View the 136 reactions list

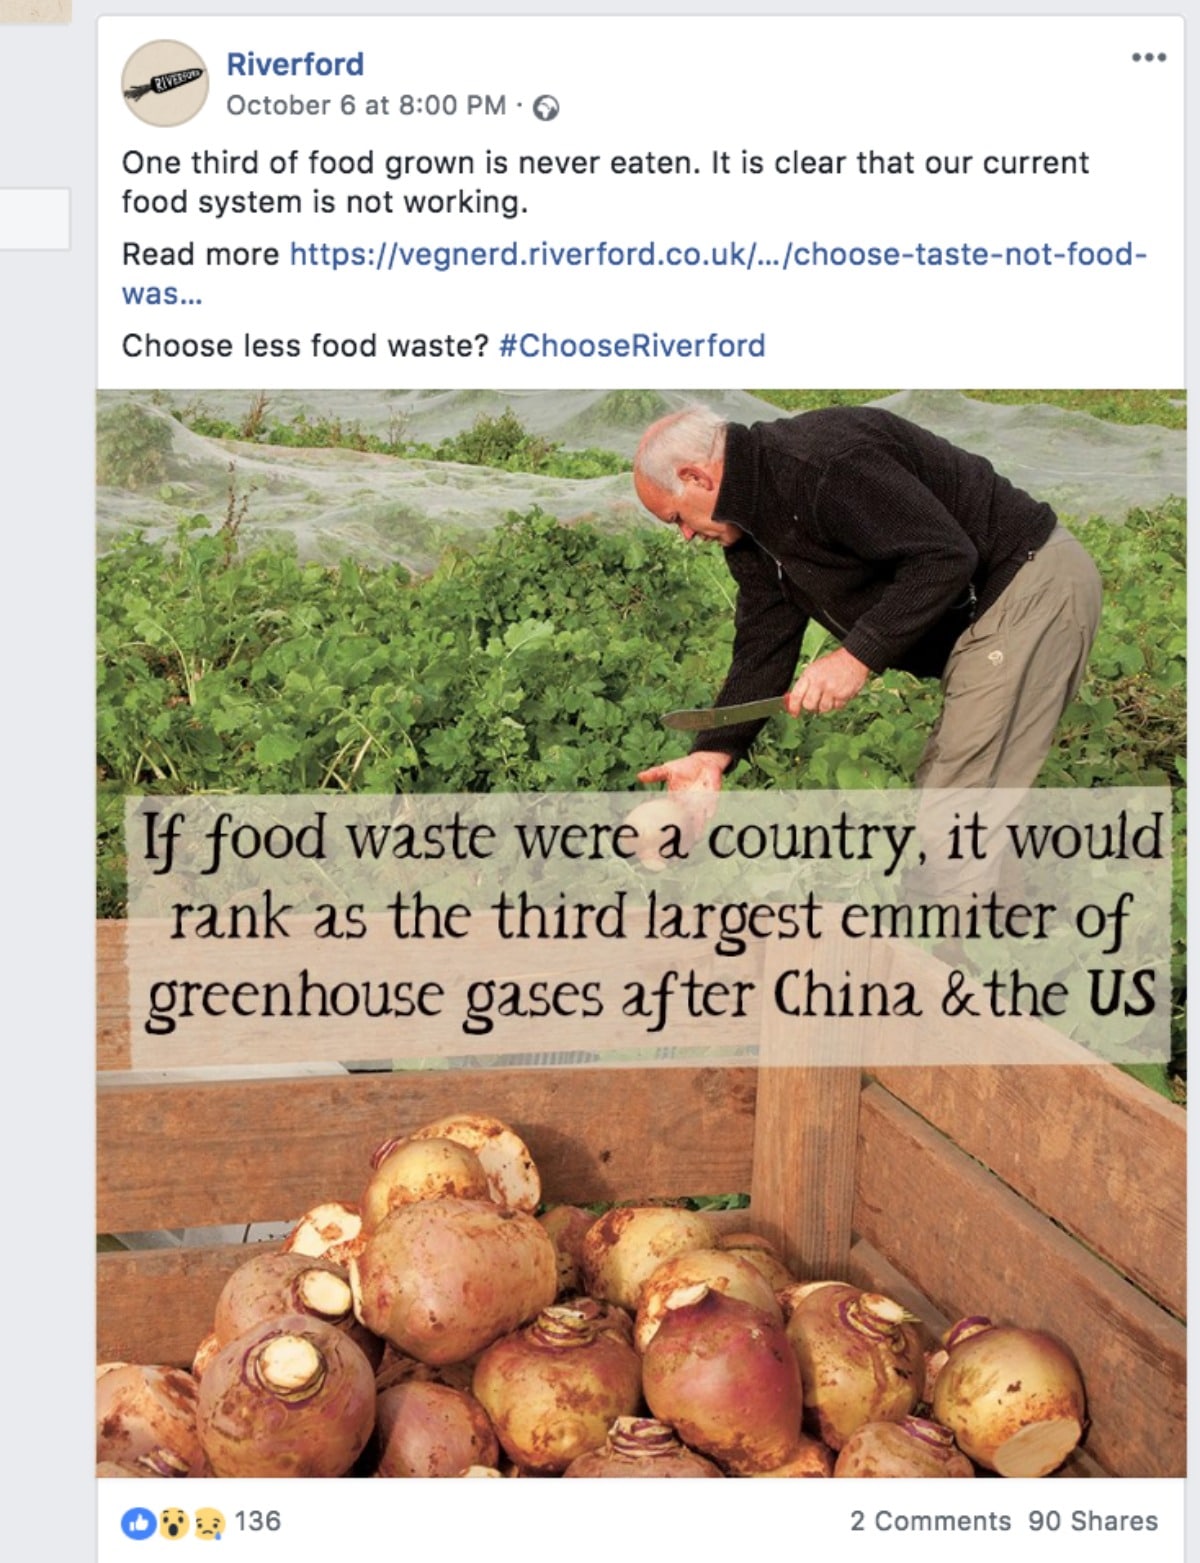tap(258, 1521)
